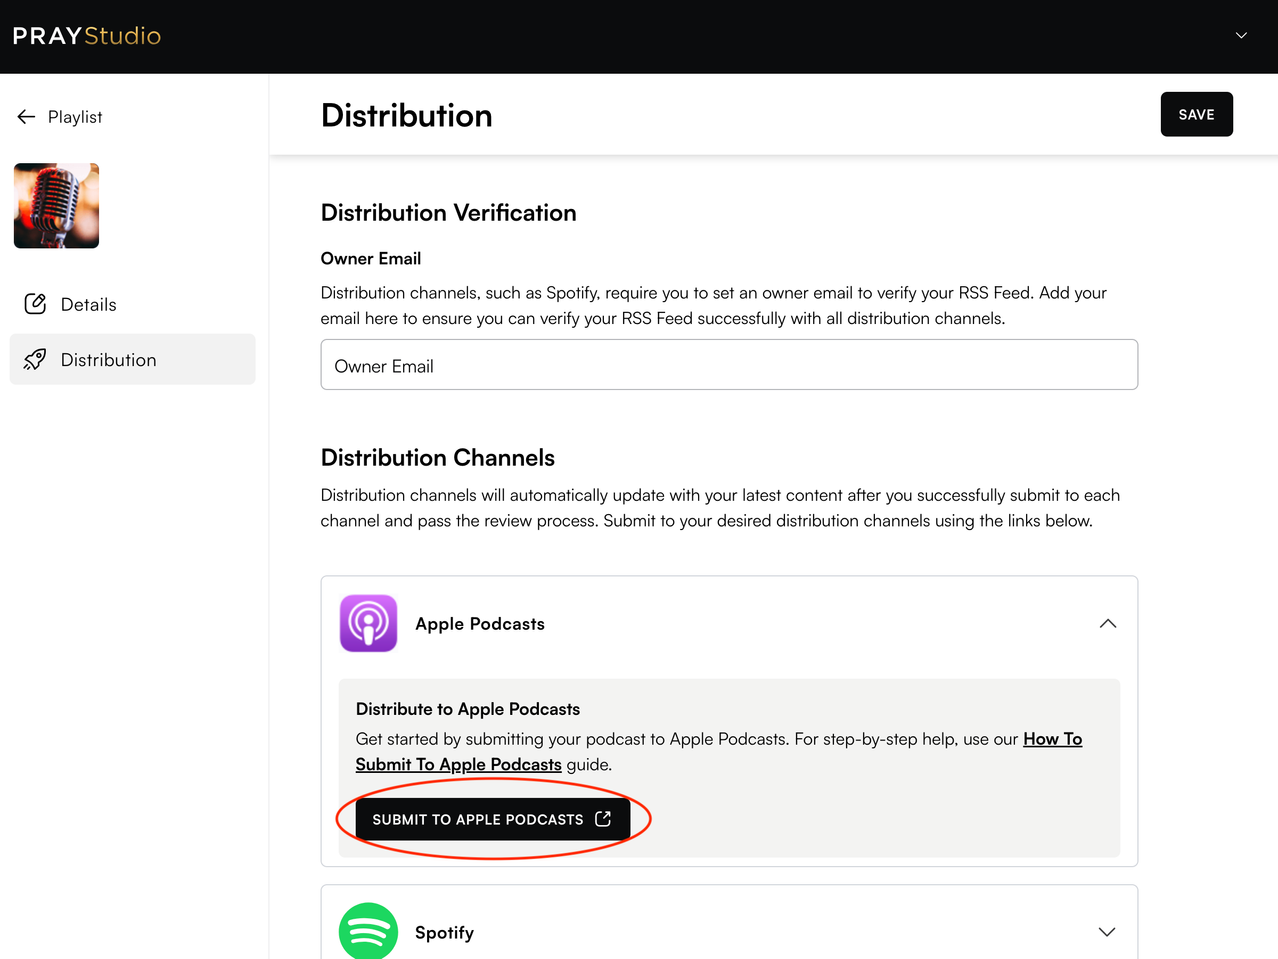
Task: Open the podcast microphone cover thumbnail
Action: tap(56, 205)
